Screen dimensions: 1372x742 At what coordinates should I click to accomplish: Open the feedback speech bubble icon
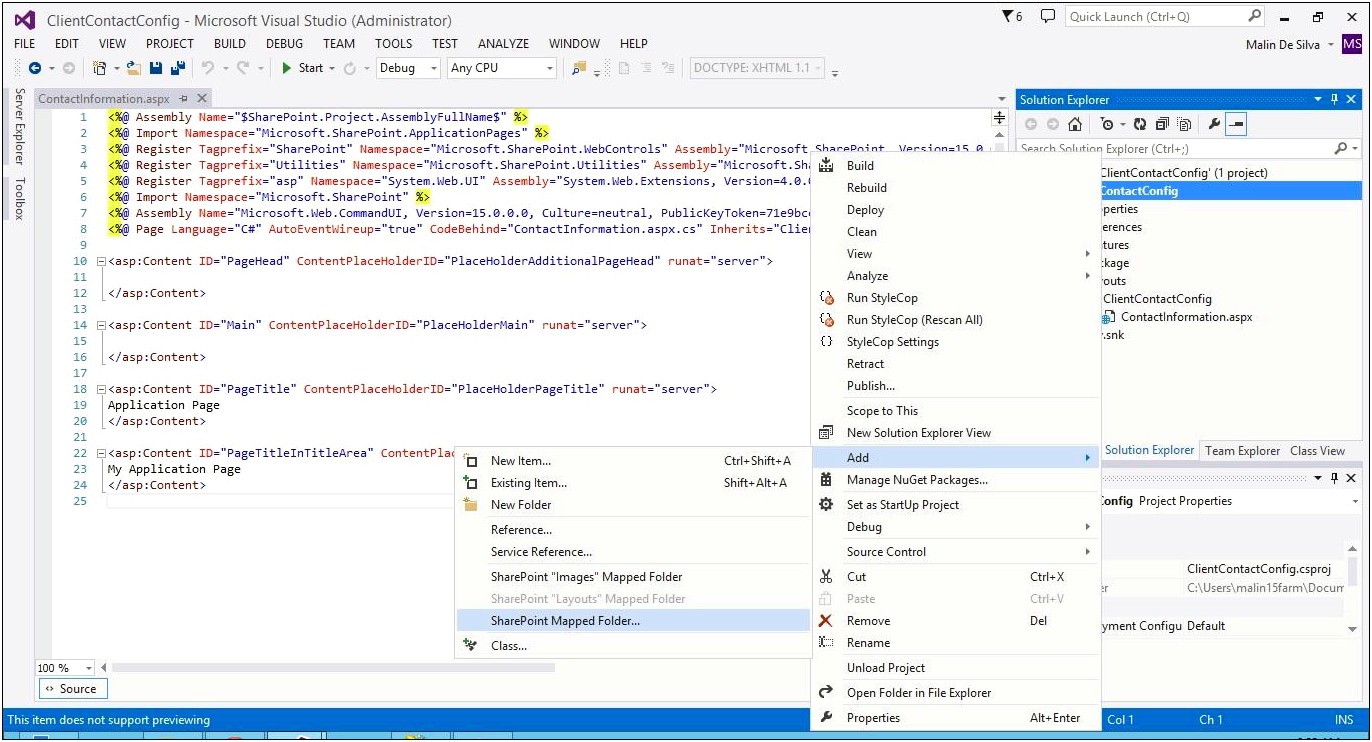coord(1047,17)
